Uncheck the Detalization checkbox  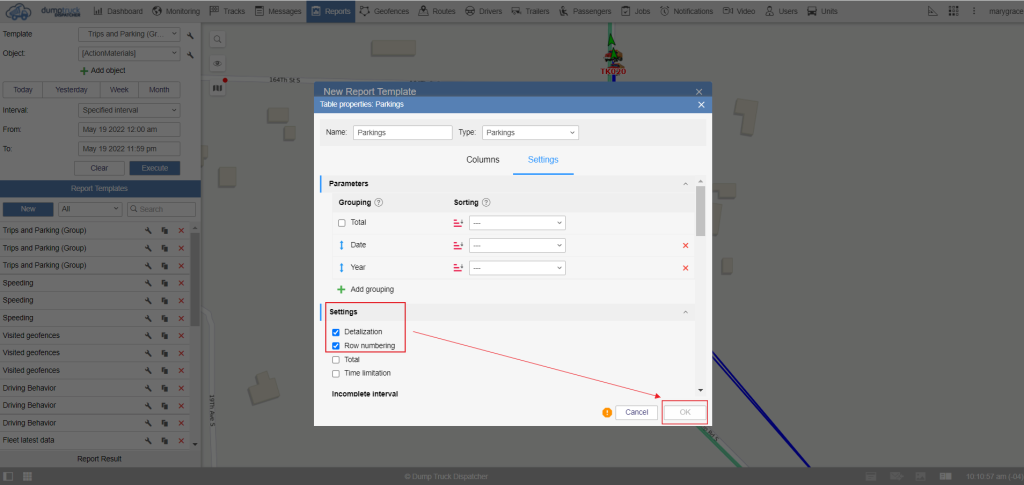click(336, 332)
